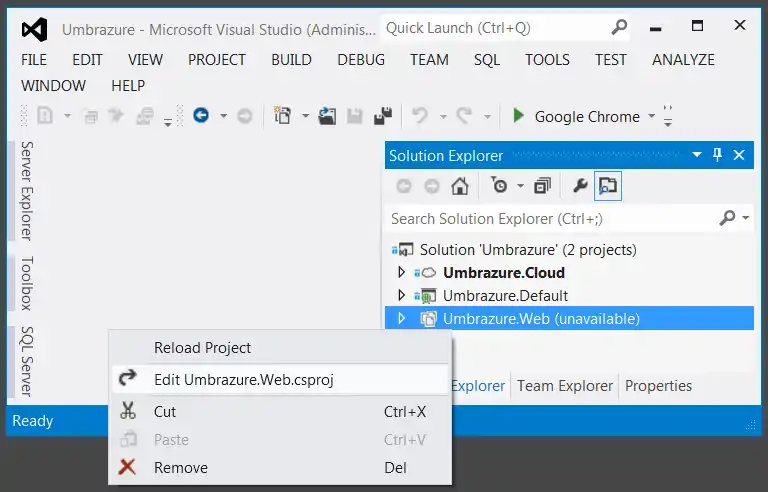Choose Cut from the context menu
768x492 pixels.
280,412
